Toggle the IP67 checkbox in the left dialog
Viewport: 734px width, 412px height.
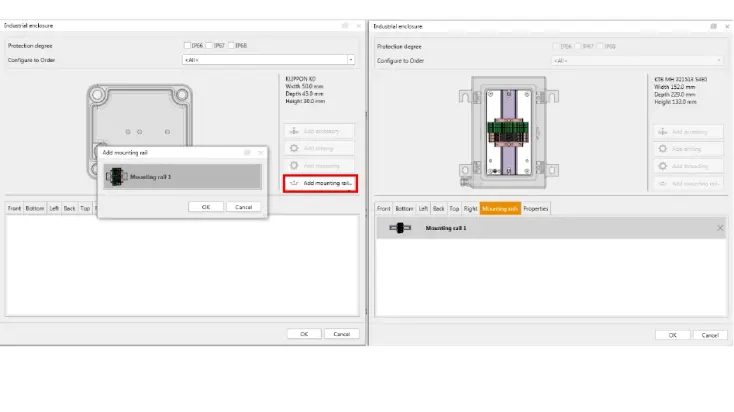point(210,45)
